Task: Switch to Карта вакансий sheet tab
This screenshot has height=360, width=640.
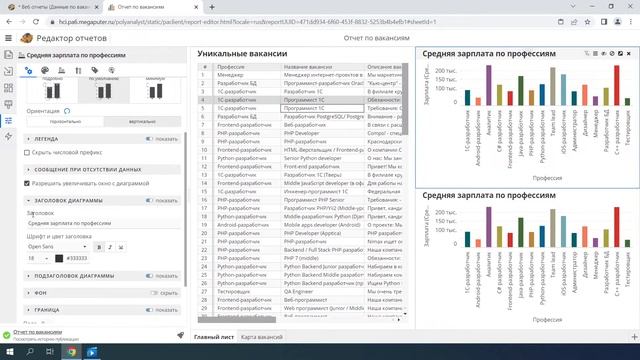Action: click(262, 337)
